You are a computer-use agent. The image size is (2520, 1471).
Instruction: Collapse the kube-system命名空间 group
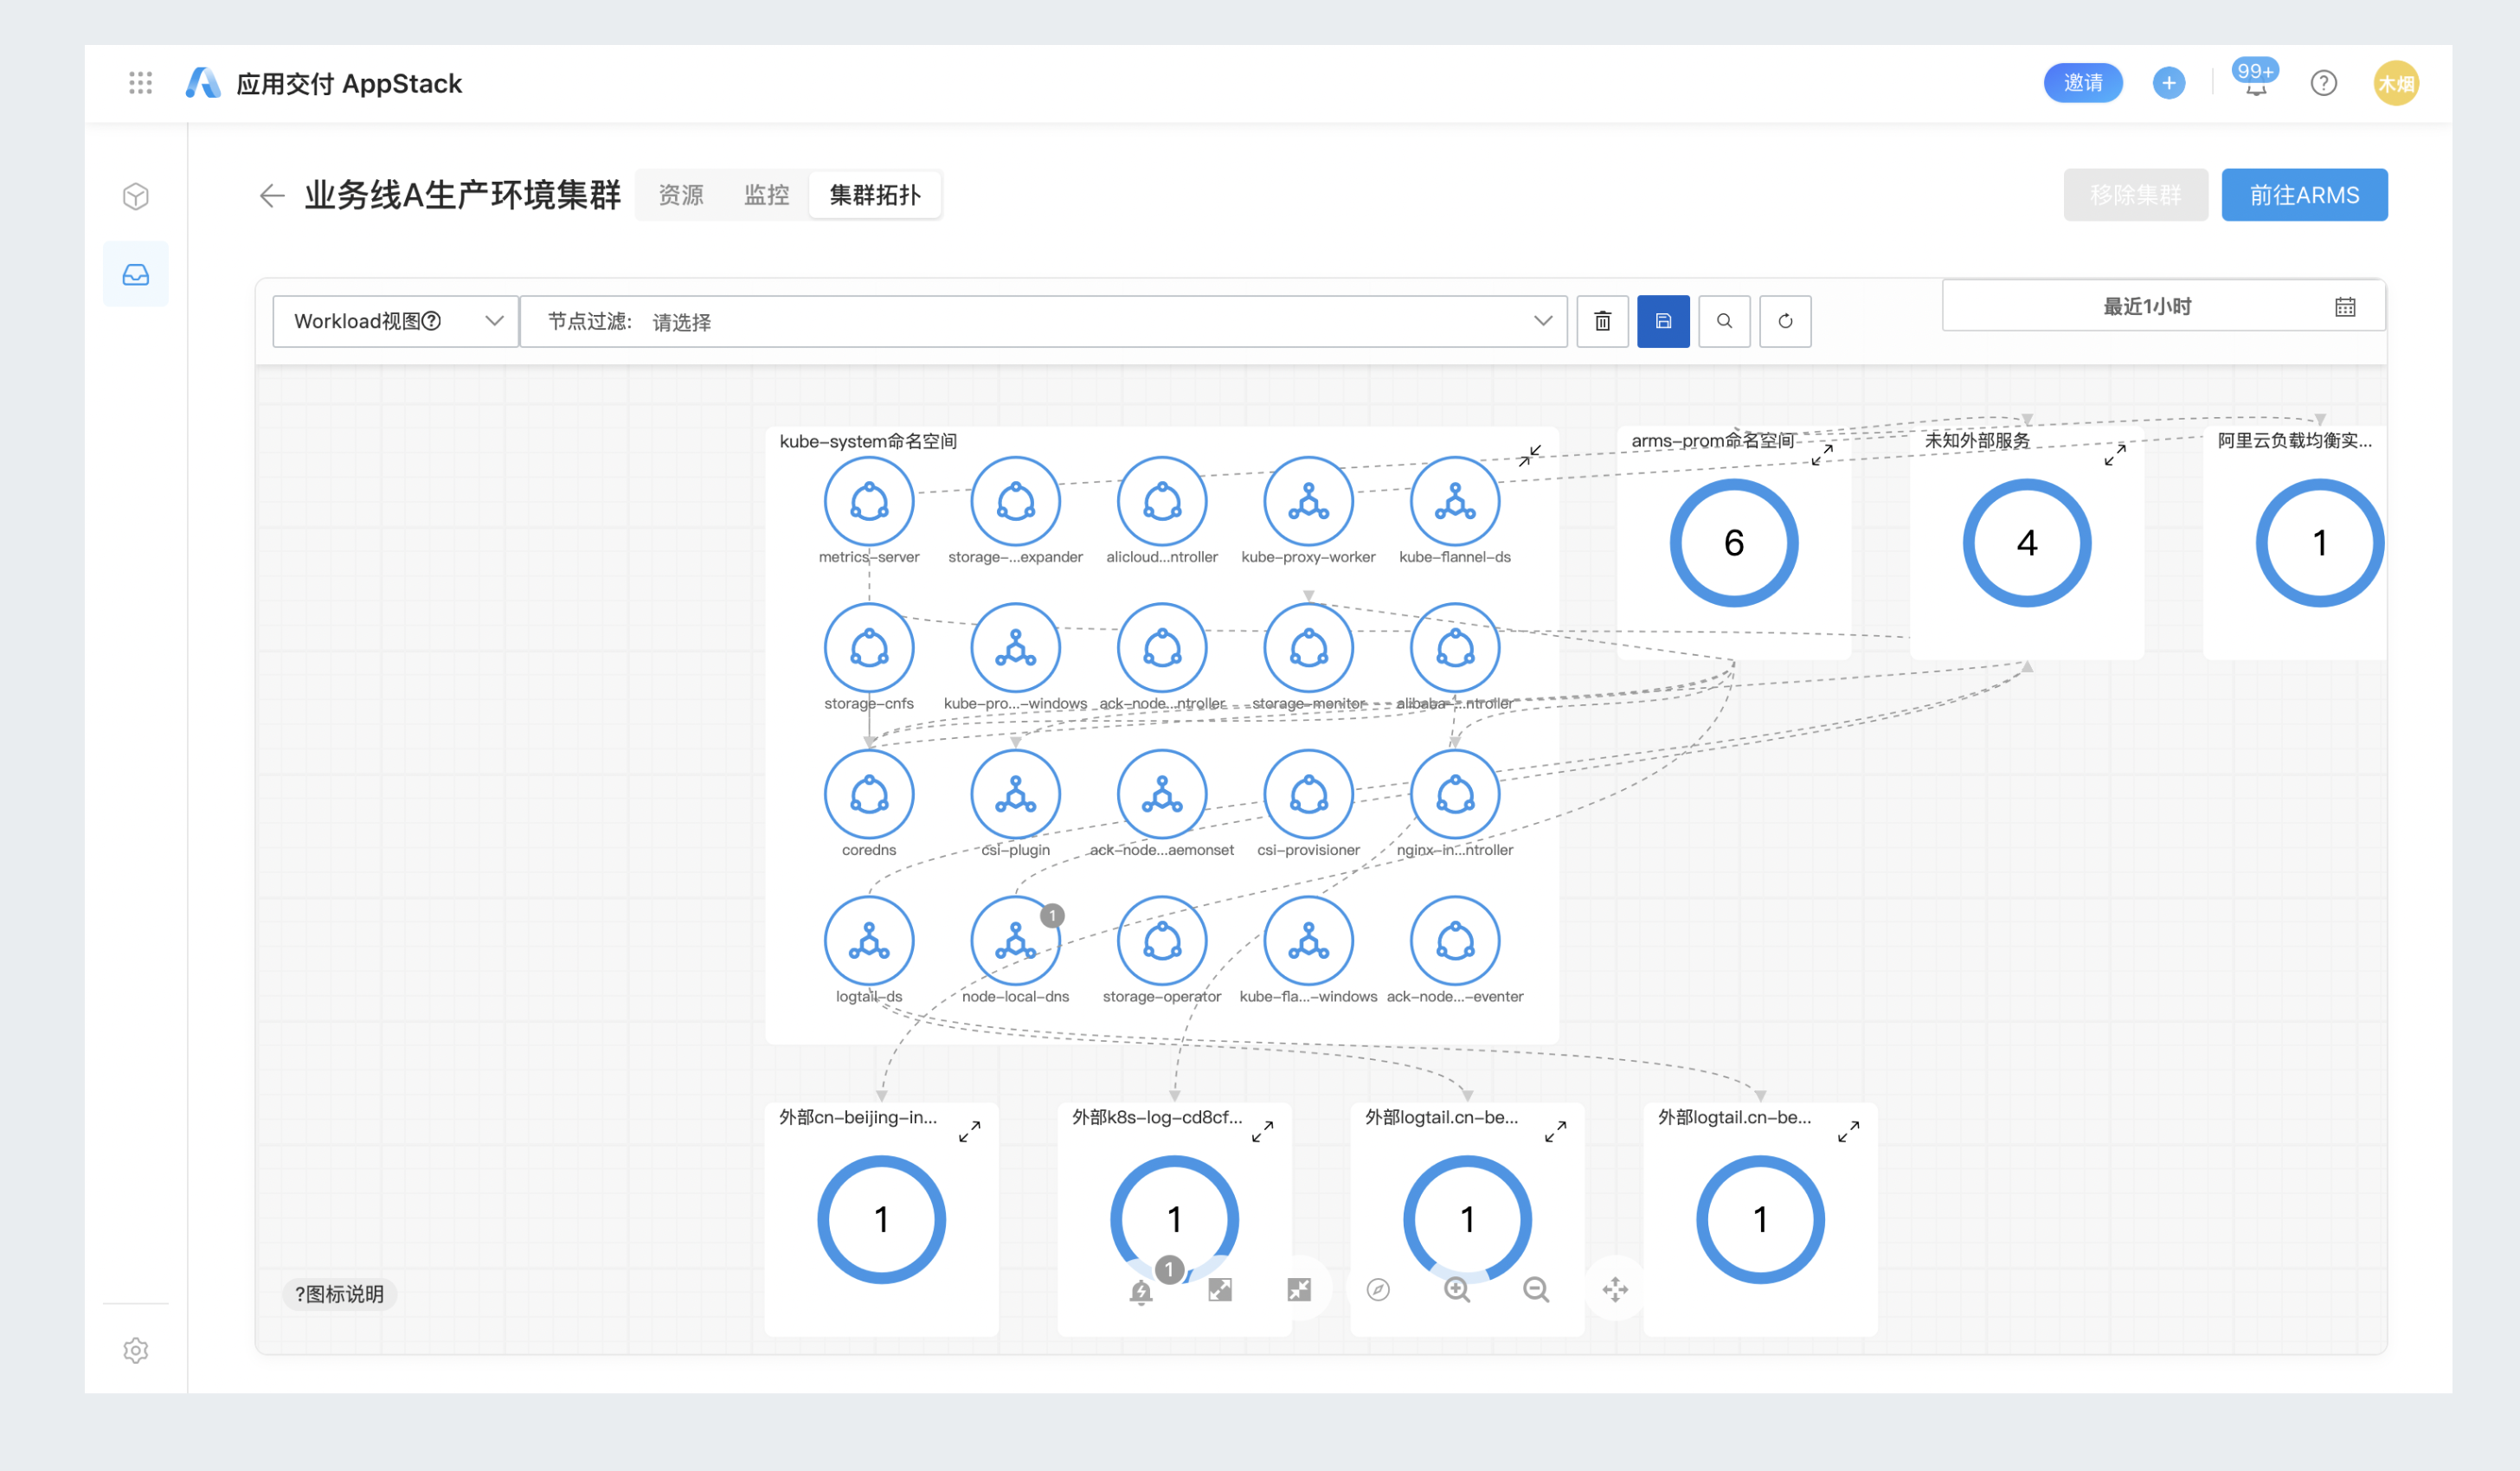1529,456
